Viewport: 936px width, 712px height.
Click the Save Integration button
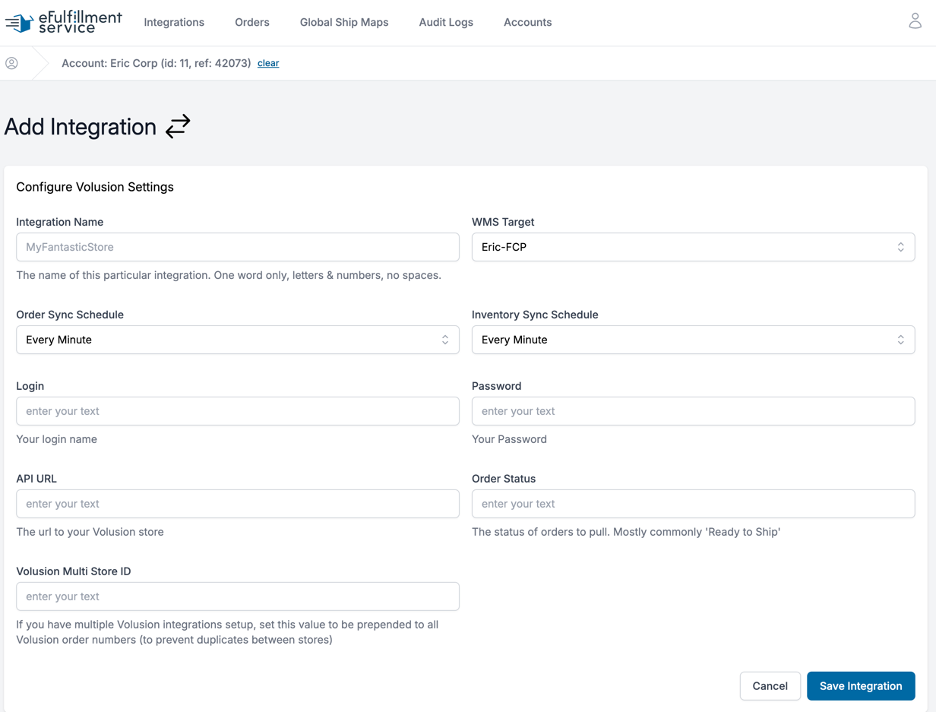point(860,686)
